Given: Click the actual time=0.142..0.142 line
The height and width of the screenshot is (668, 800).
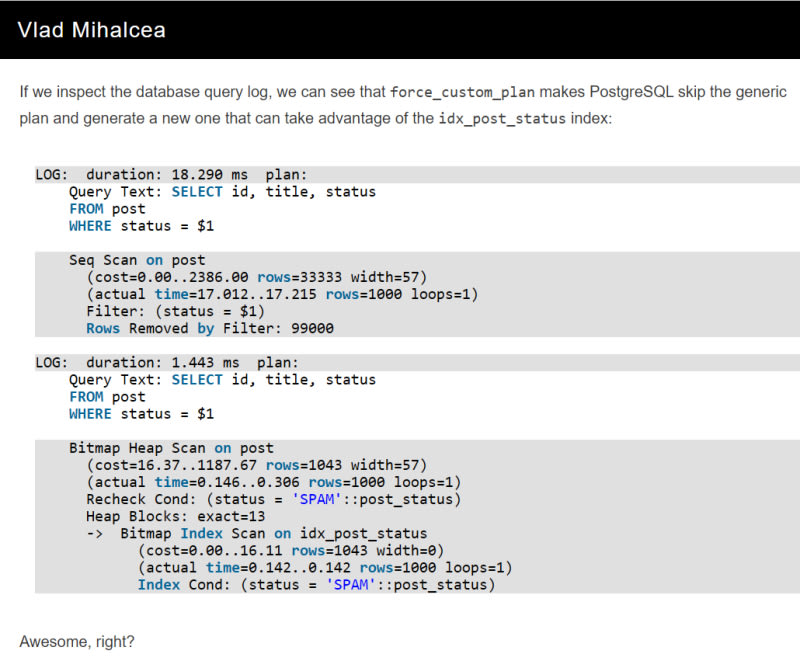Looking at the screenshot, I should [x=324, y=567].
